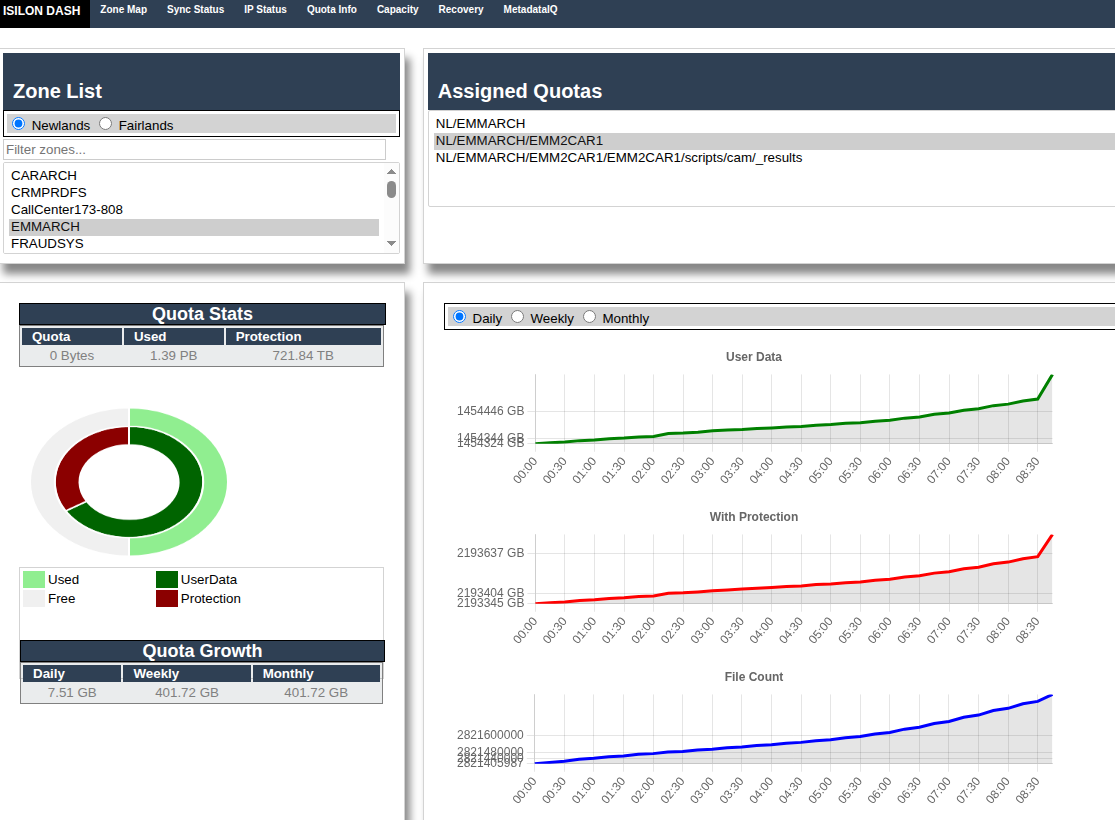Switch to the Capacity tab
Viewport: 1115px width, 820px height.
pyautogui.click(x=398, y=9)
